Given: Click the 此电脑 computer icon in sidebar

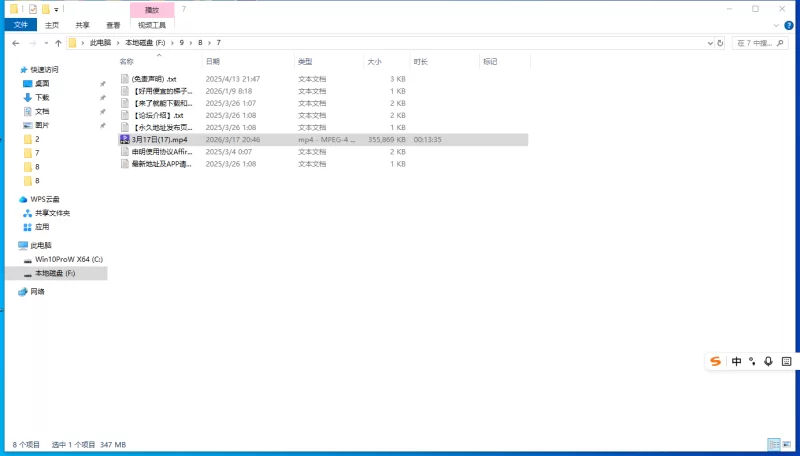Looking at the screenshot, I should click(x=23, y=245).
